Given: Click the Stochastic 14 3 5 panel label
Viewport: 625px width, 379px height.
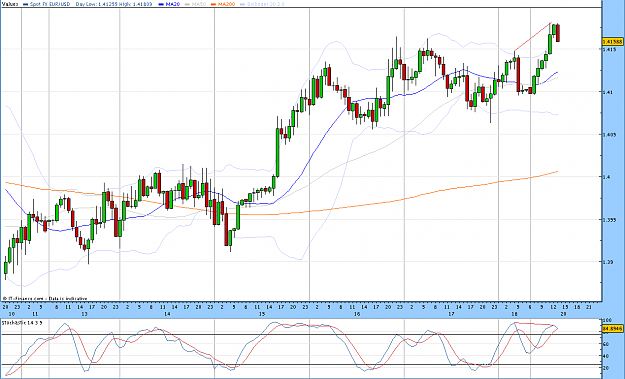Looking at the screenshot, I should [22, 323].
